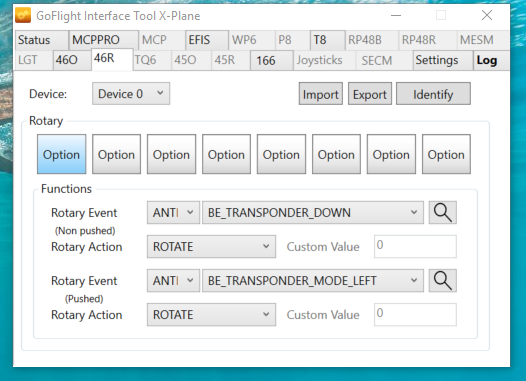Switch to the T8 tab
Image resolution: width=526 pixels, height=381 pixels.
[327, 40]
